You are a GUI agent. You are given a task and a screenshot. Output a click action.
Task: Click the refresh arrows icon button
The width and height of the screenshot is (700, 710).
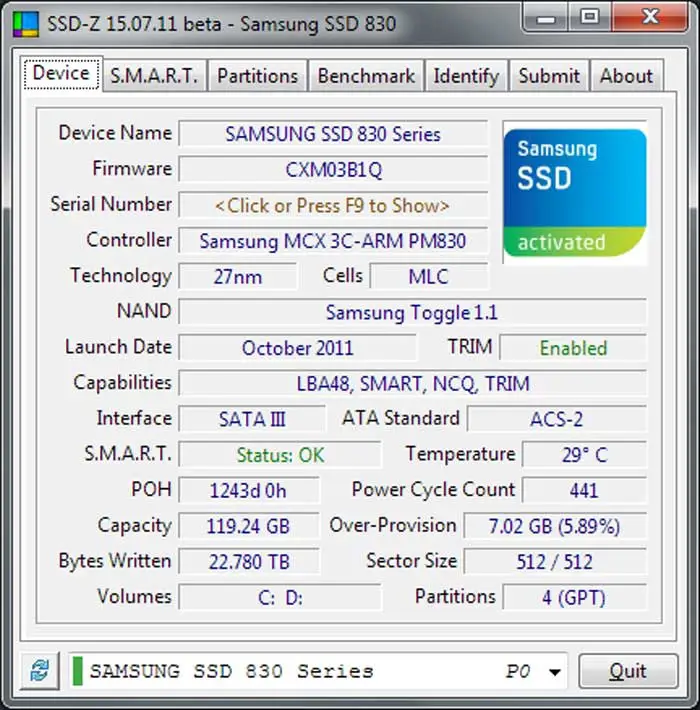(40, 671)
